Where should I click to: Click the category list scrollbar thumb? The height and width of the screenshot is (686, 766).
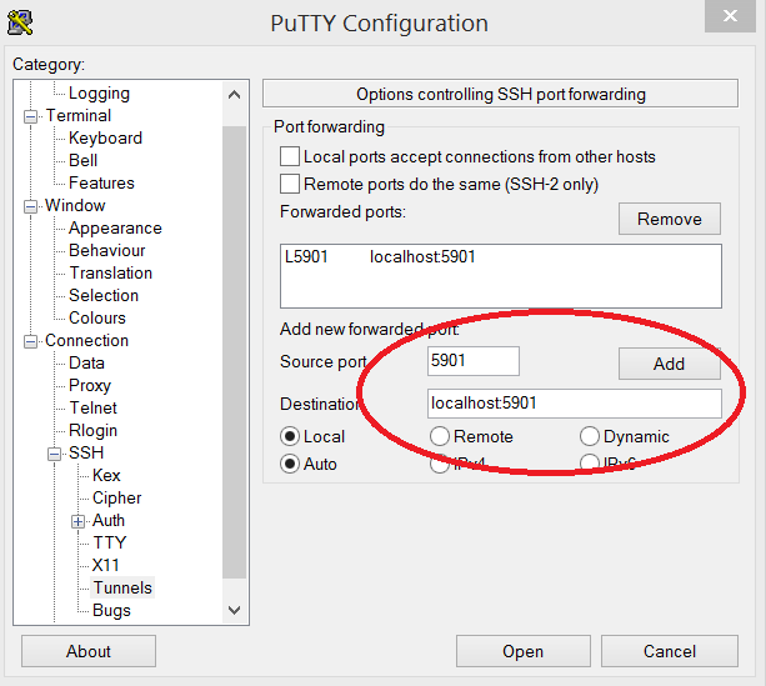coord(234,352)
